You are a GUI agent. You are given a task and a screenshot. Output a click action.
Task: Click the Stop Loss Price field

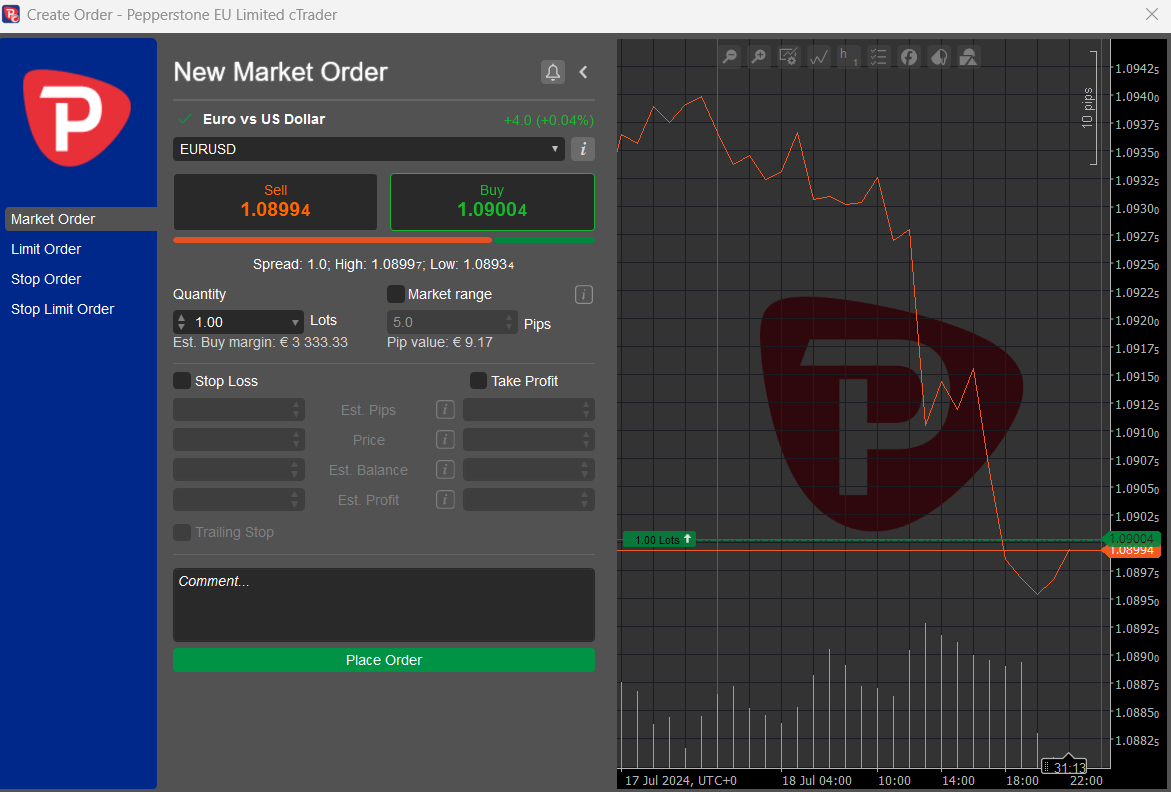[x=239, y=440]
